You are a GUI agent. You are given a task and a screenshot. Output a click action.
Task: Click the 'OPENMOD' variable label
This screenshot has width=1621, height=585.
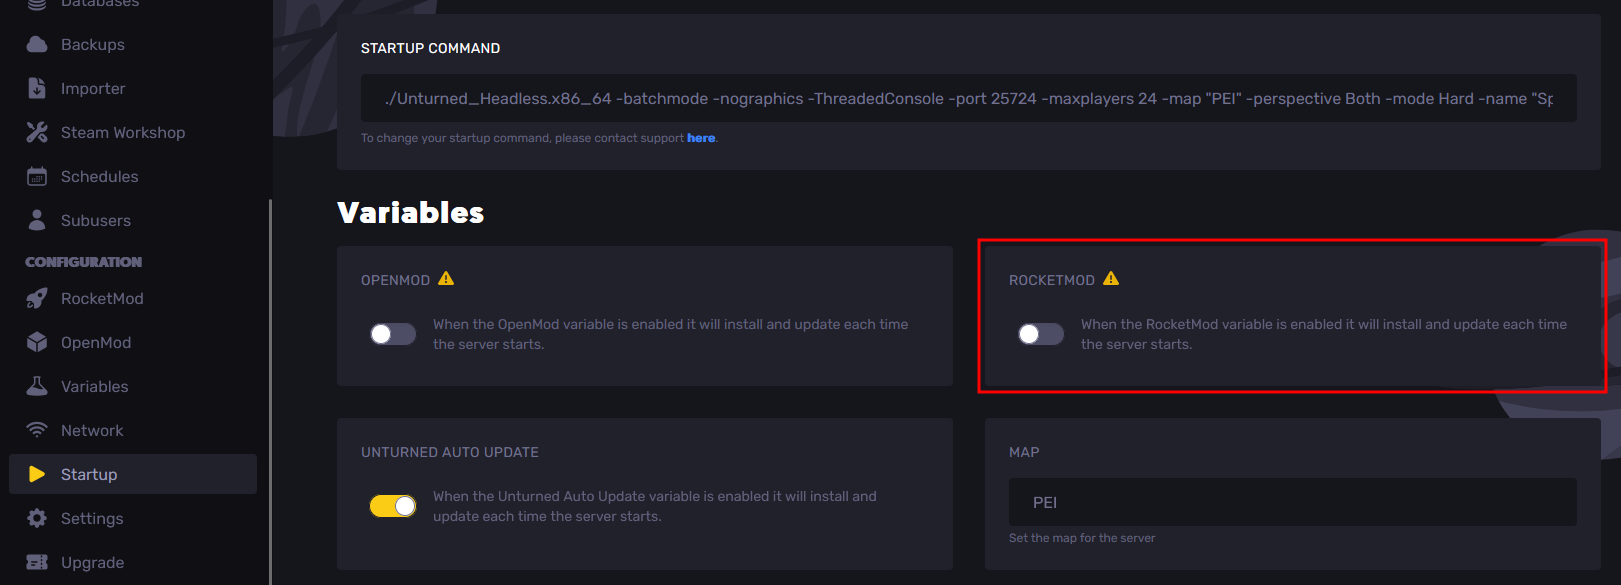(x=395, y=280)
